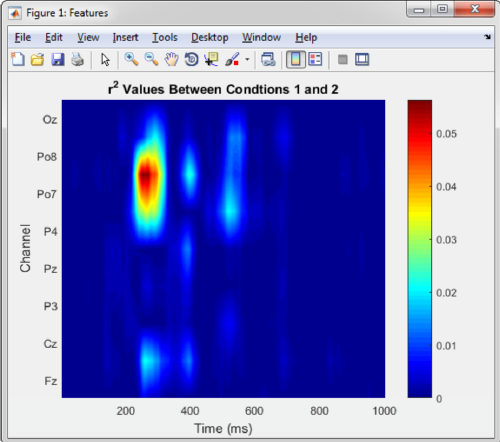The image size is (500, 442).
Task: Click the Hide Plot Tools icon
Action: coord(343,60)
